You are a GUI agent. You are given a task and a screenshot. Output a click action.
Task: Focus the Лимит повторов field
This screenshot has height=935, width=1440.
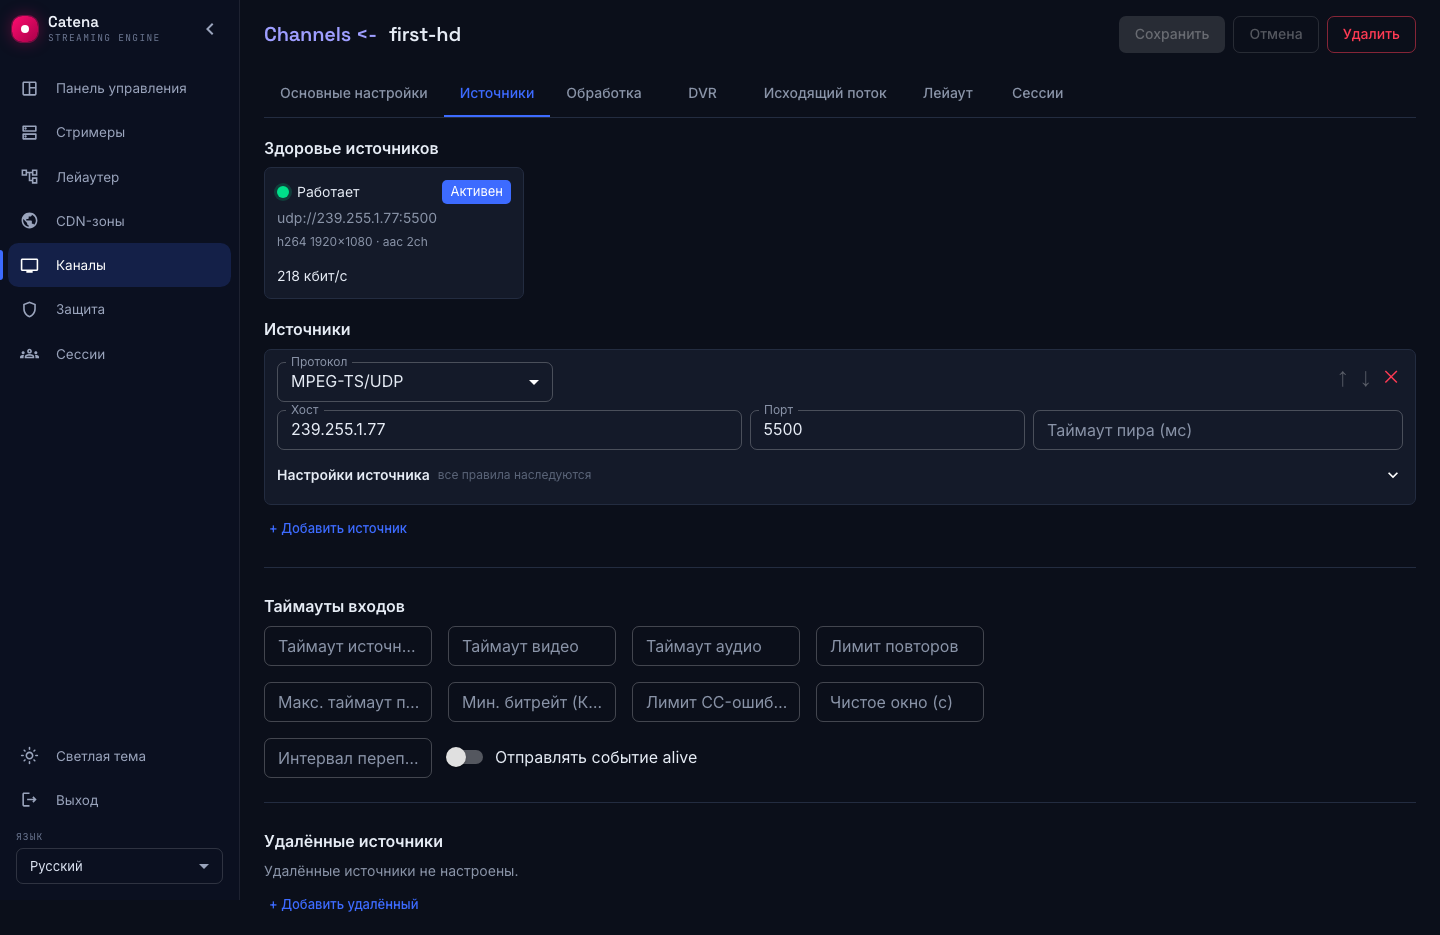click(x=900, y=646)
